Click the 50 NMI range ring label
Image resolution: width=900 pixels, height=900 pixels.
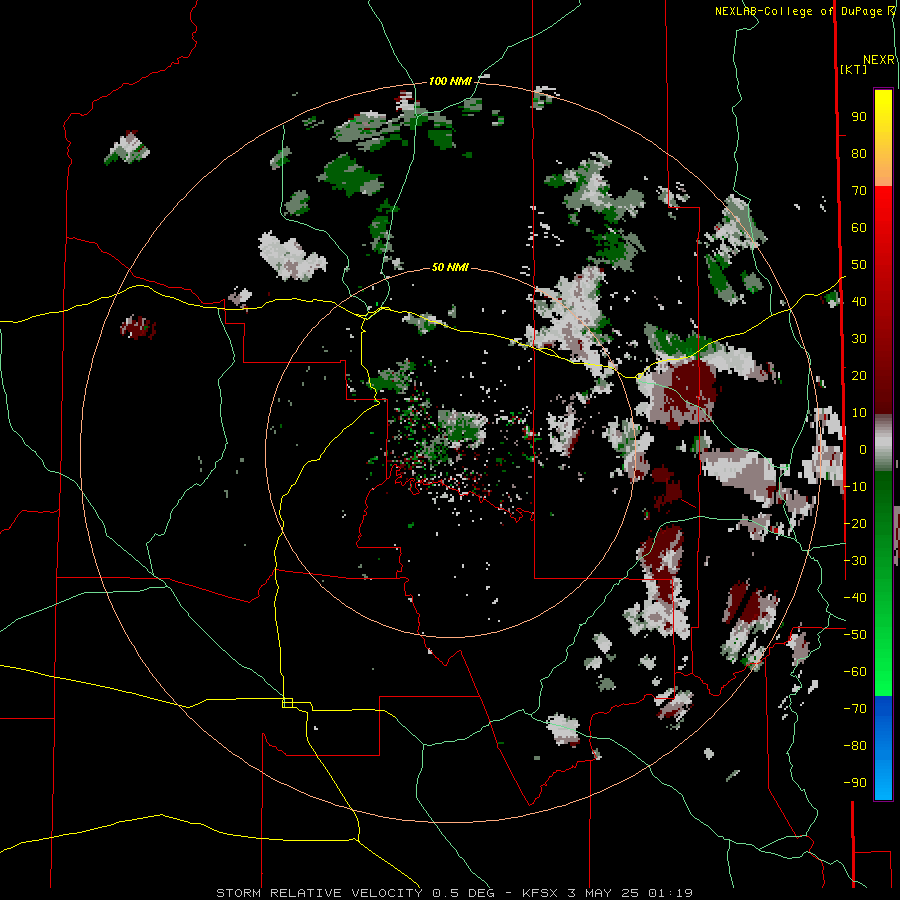point(450,267)
